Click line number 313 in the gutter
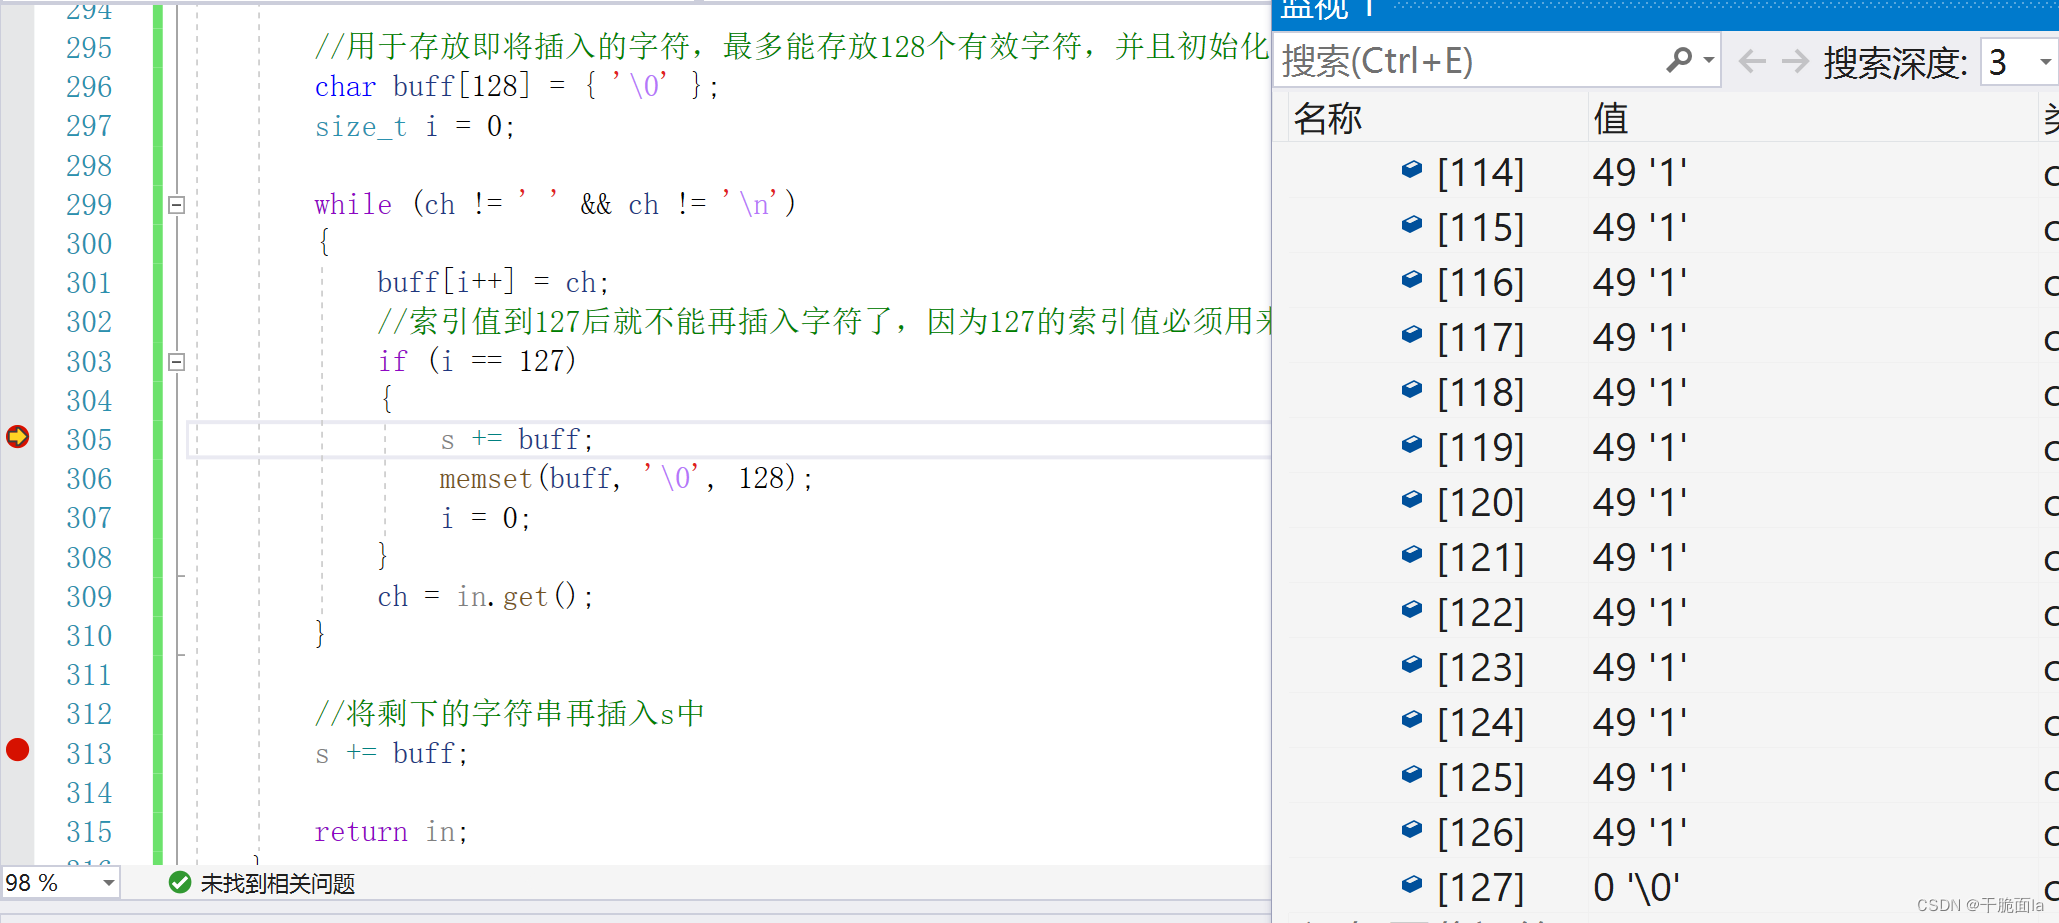Viewport: 2059px width, 923px height. click(89, 754)
